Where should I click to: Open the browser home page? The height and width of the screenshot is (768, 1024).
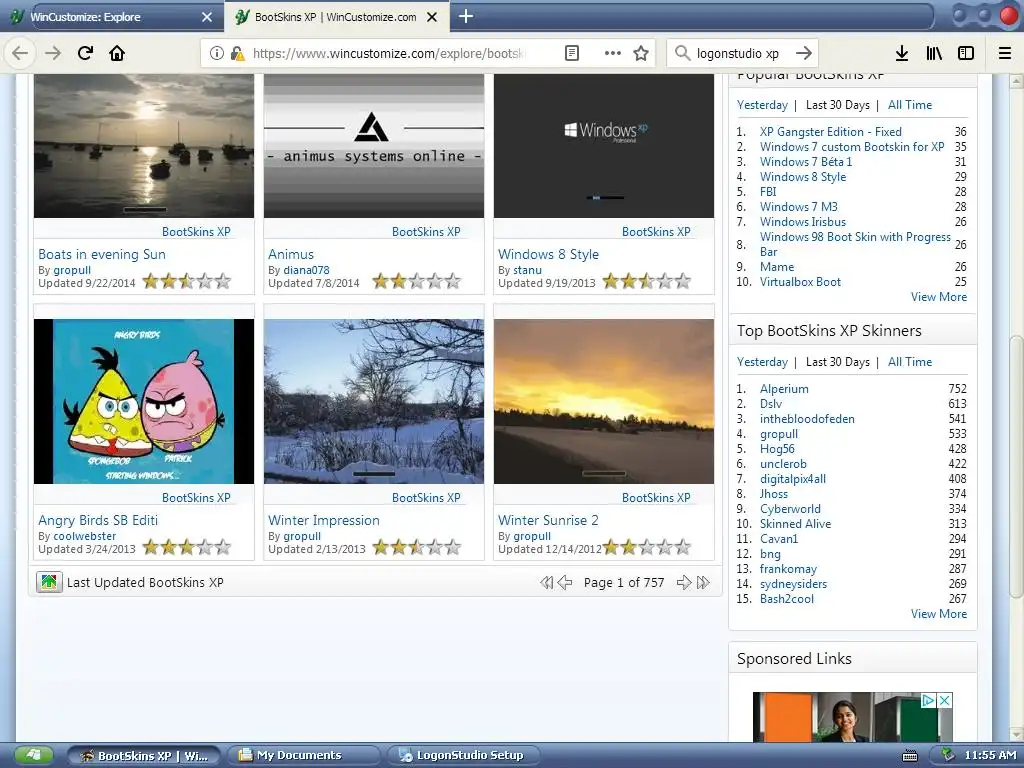(x=117, y=53)
